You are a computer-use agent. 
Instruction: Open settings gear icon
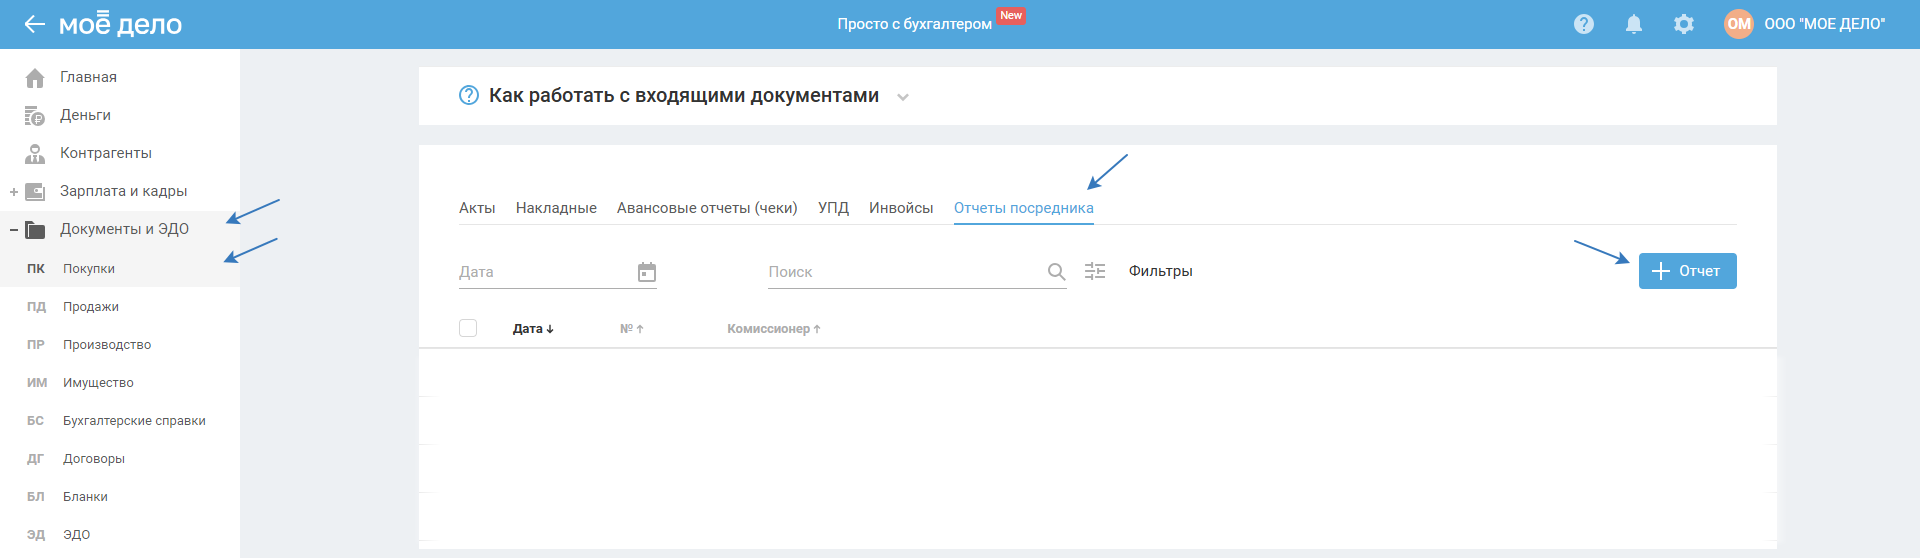pyautogui.click(x=1684, y=24)
